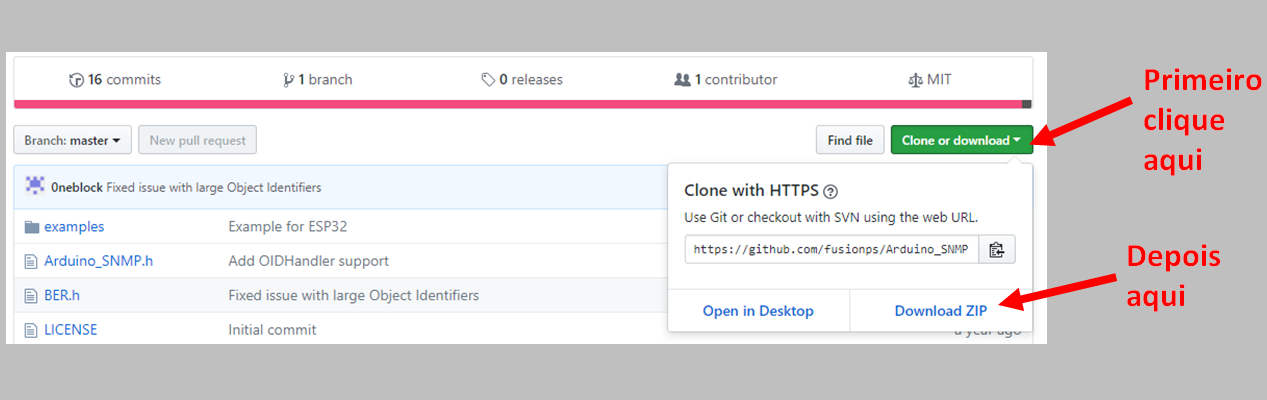Click the New pull request button
Screen dimensions: 1267x400
click(x=197, y=141)
